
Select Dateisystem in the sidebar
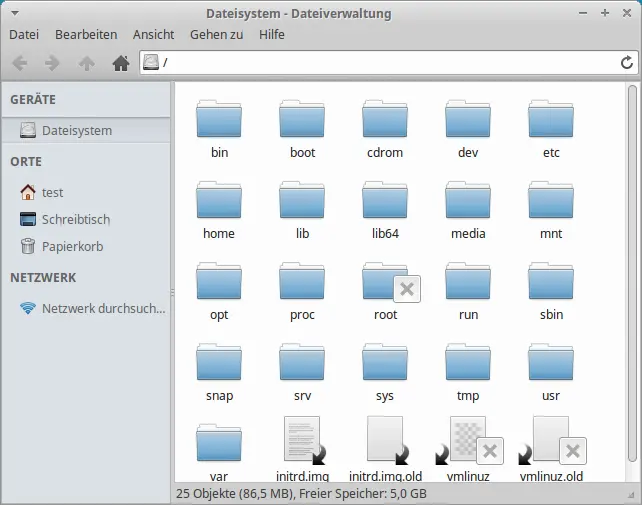(x=76, y=130)
